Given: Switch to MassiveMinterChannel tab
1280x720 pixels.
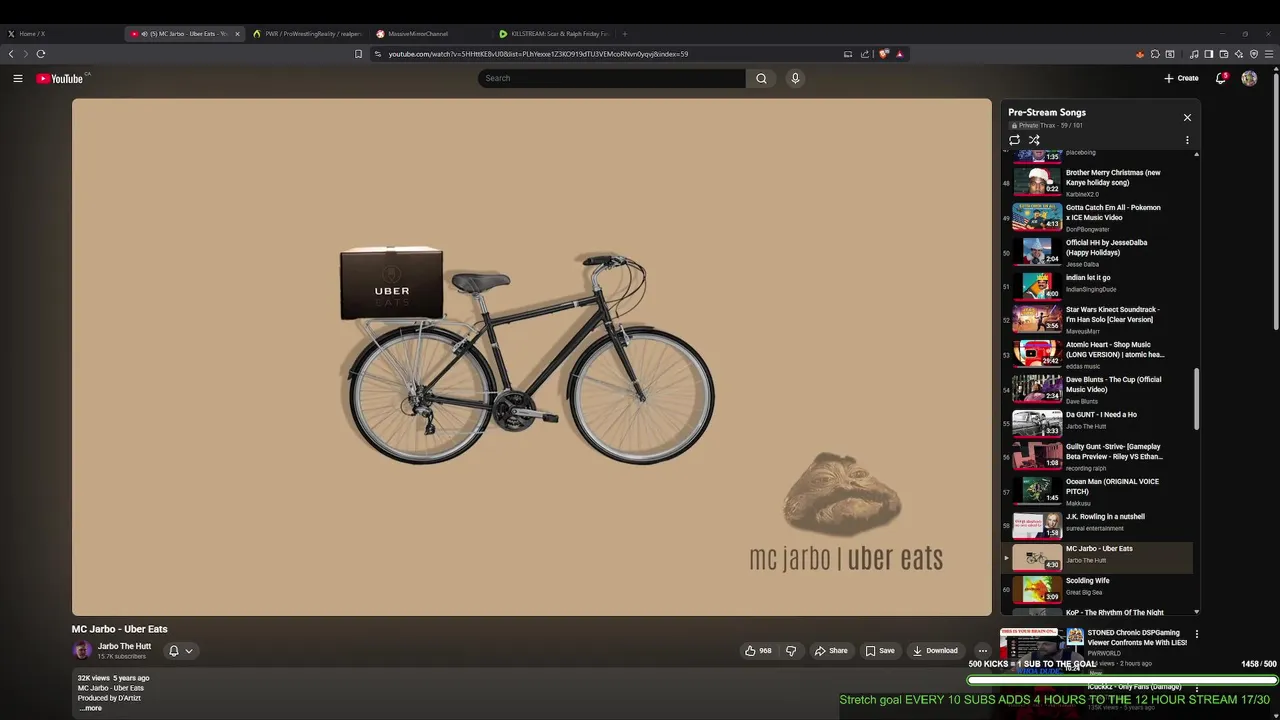Looking at the screenshot, I should tap(430, 34).
